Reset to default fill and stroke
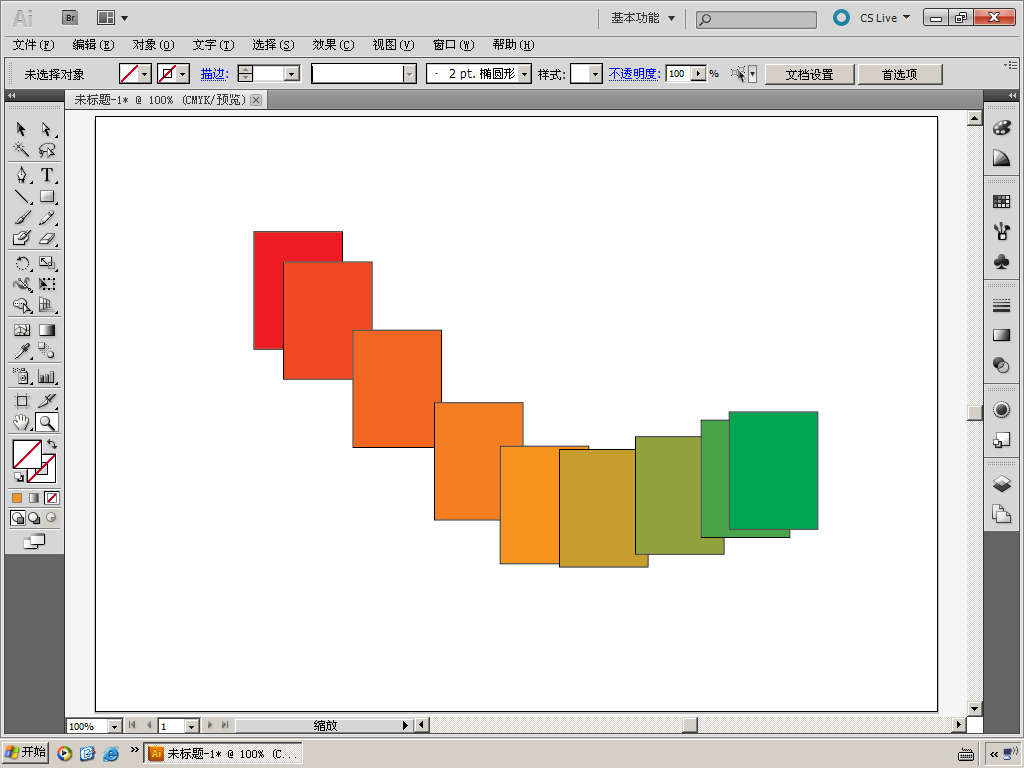Viewport: 1024px width, 768px height. 18,477
